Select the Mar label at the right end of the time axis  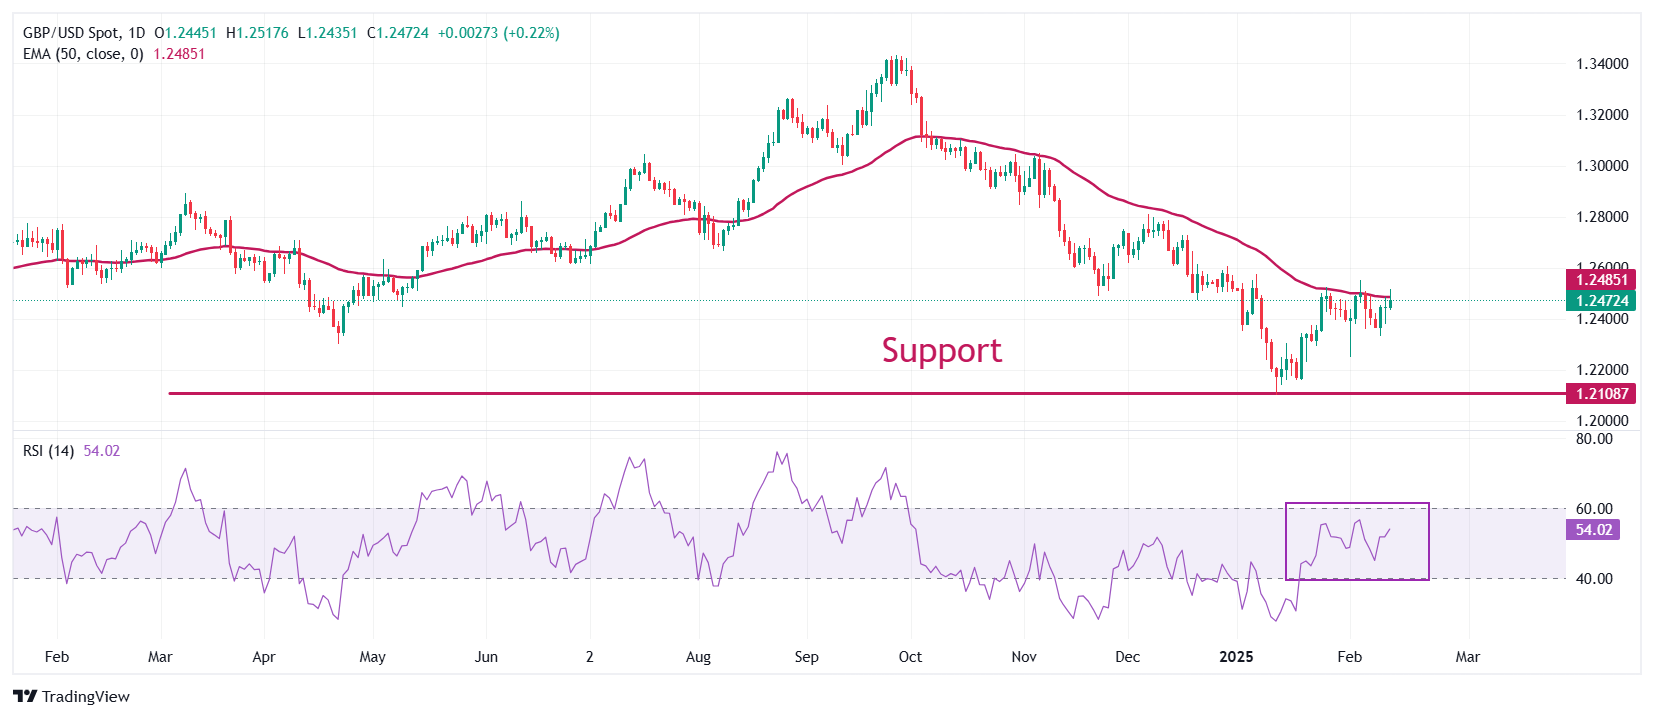point(1467,657)
